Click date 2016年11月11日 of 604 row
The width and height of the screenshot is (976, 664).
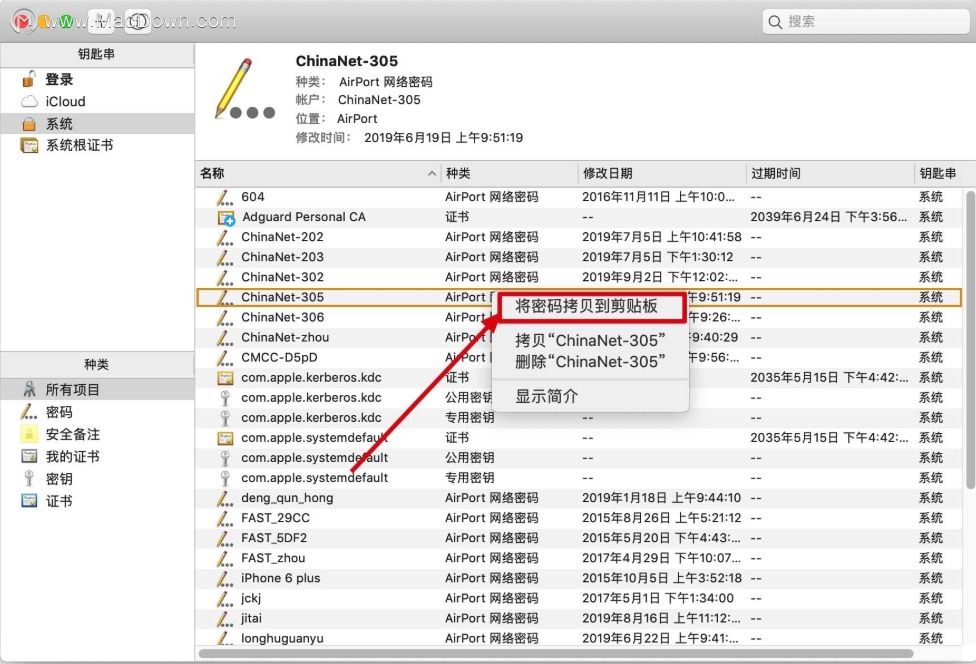click(x=658, y=197)
